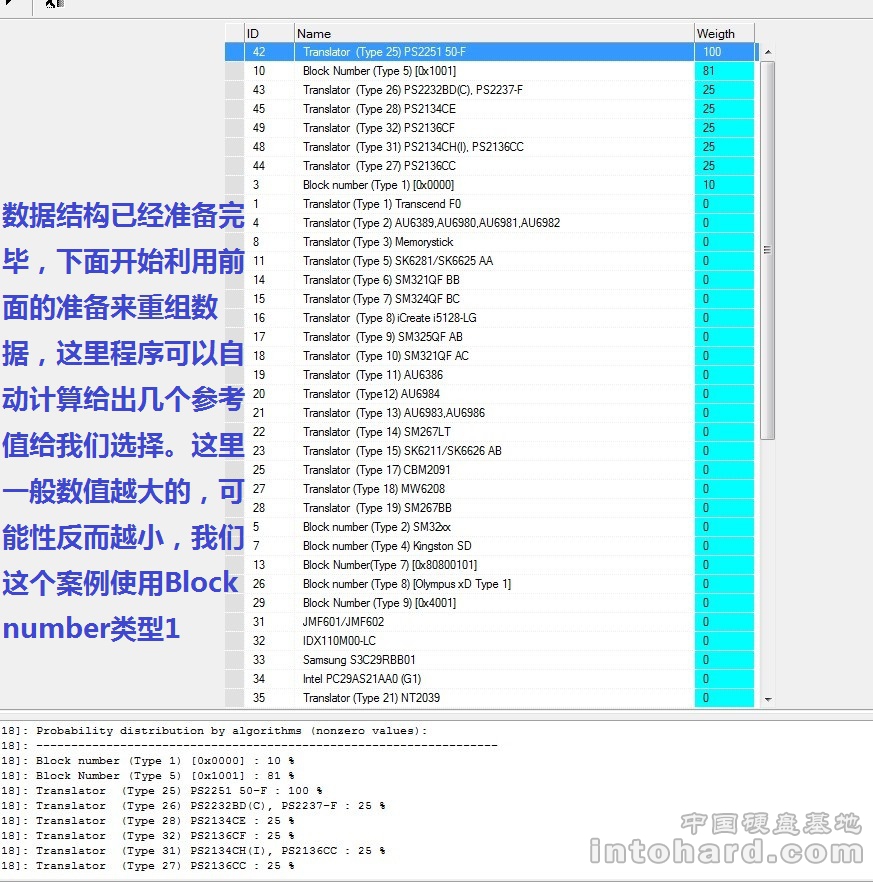Click Probability distribution line in log
The width and height of the screenshot is (873, 882).
point(231,731)
